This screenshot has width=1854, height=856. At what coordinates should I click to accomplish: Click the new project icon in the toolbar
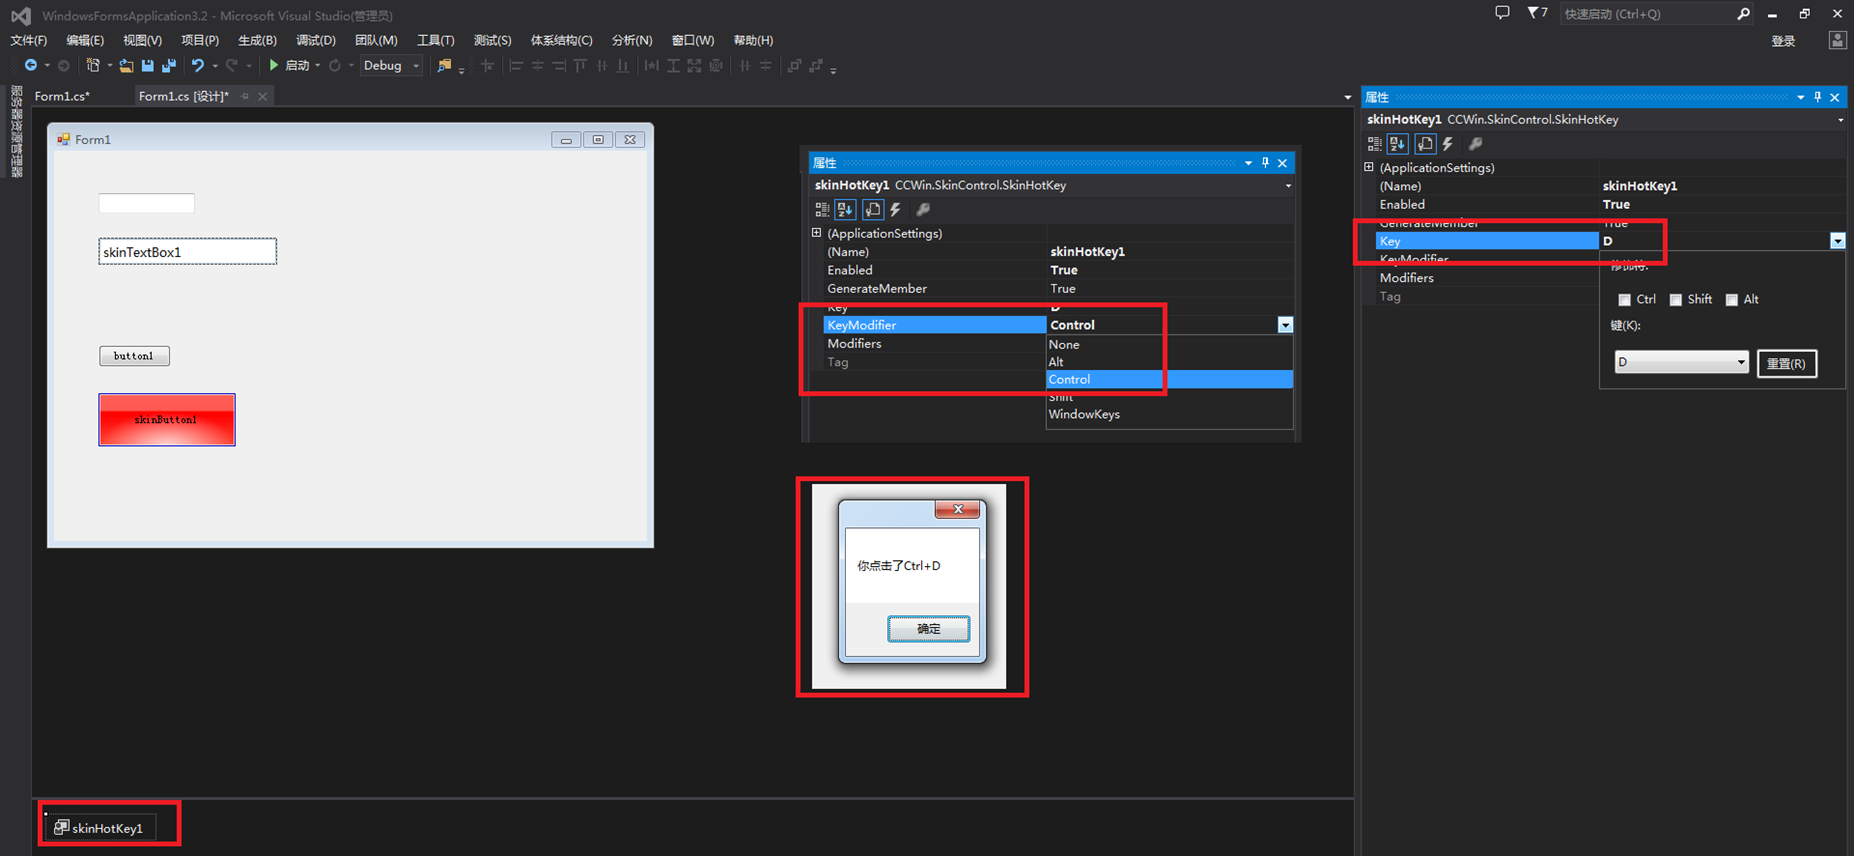pyautogui.click(x=93, y=66)
